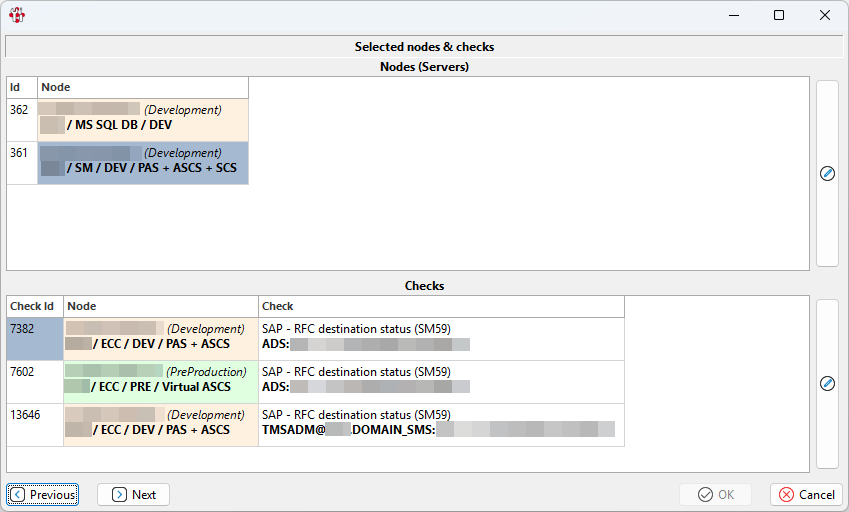Click the Node column header in Nodes table
Image resolution: width=849 pixels, height=512 pixels.
[x=142, y=87]
